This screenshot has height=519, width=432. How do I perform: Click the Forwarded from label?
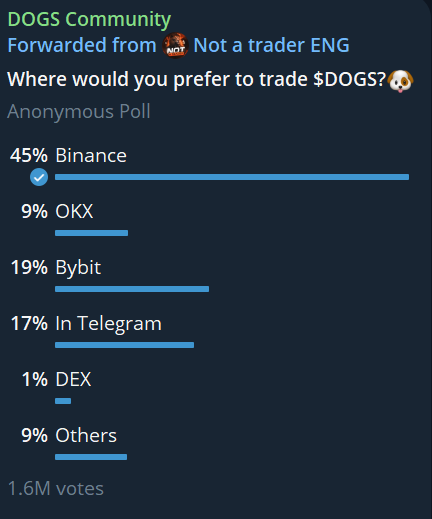coord(82,45)
